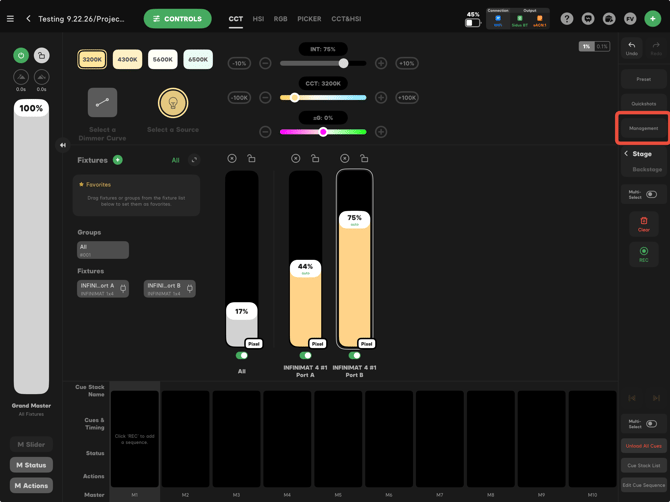Click the INT intensity slider handle
Viewport: 670px width, 502px height.
click(x=343, y=63)
